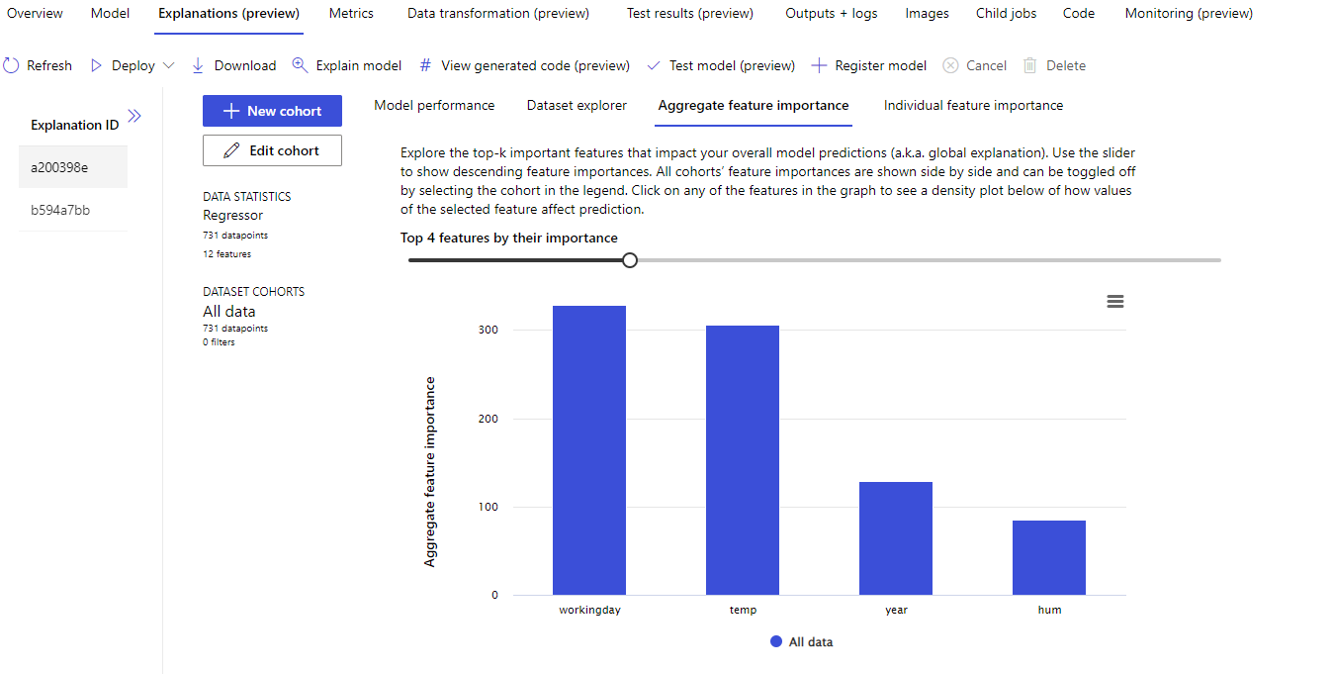Viewport: 1320px width, 674px height.
Task: Click the Cancel circle-x icon
Action: click(x=949, y=65)
